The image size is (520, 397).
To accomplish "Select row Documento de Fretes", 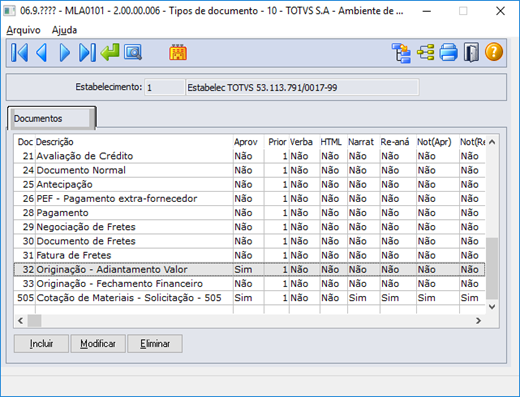I will (249, 241).
